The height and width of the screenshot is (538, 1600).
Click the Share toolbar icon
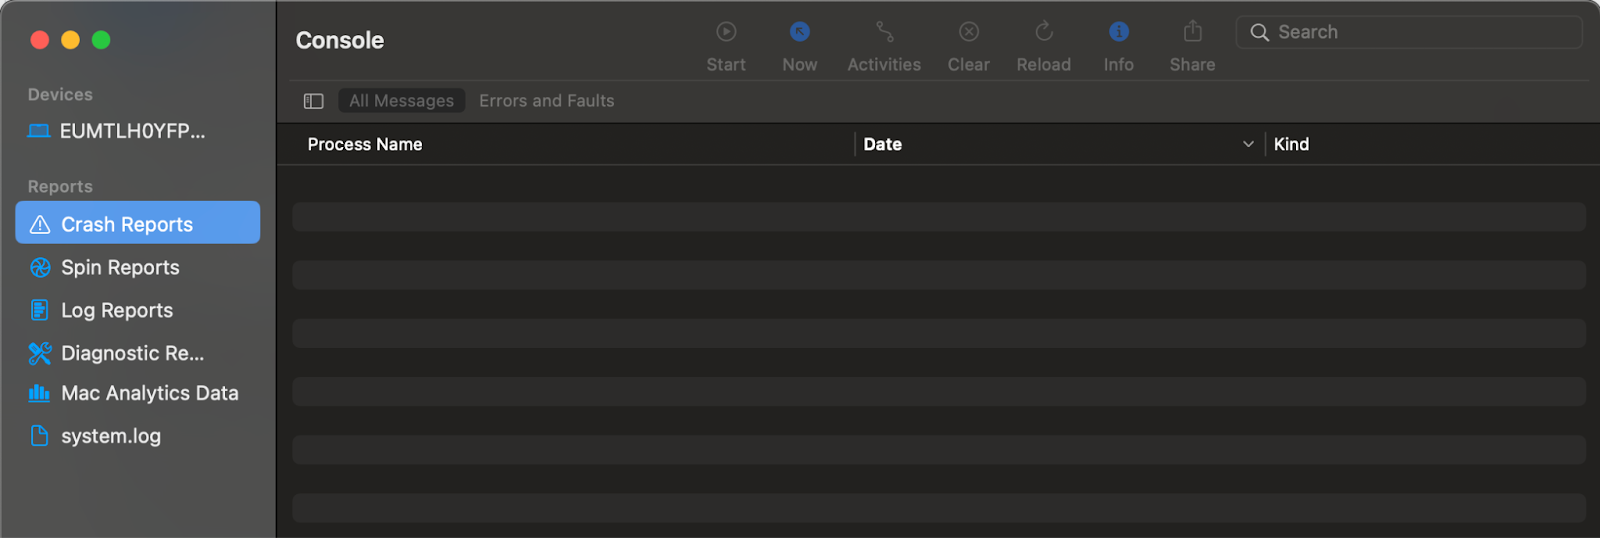(x=1192, y=33)
